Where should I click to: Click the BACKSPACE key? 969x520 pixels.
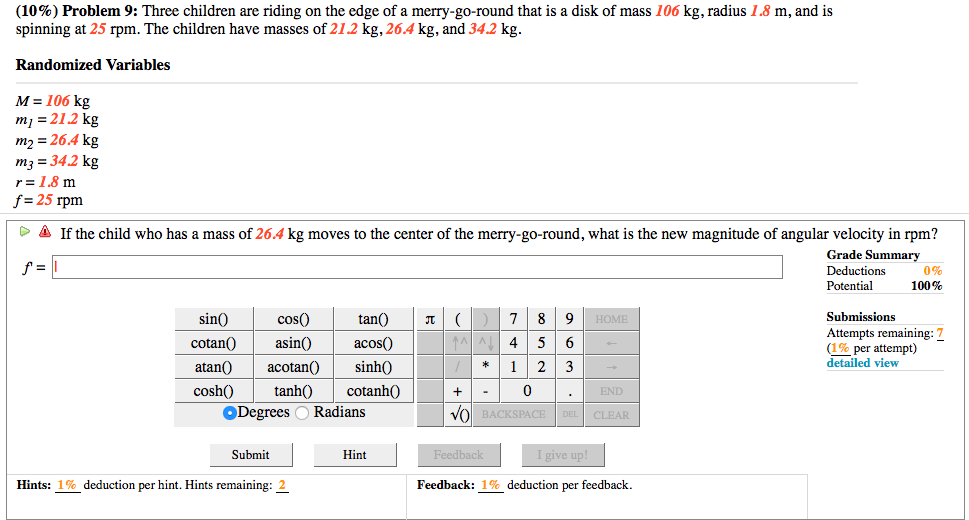click(514, 415)
